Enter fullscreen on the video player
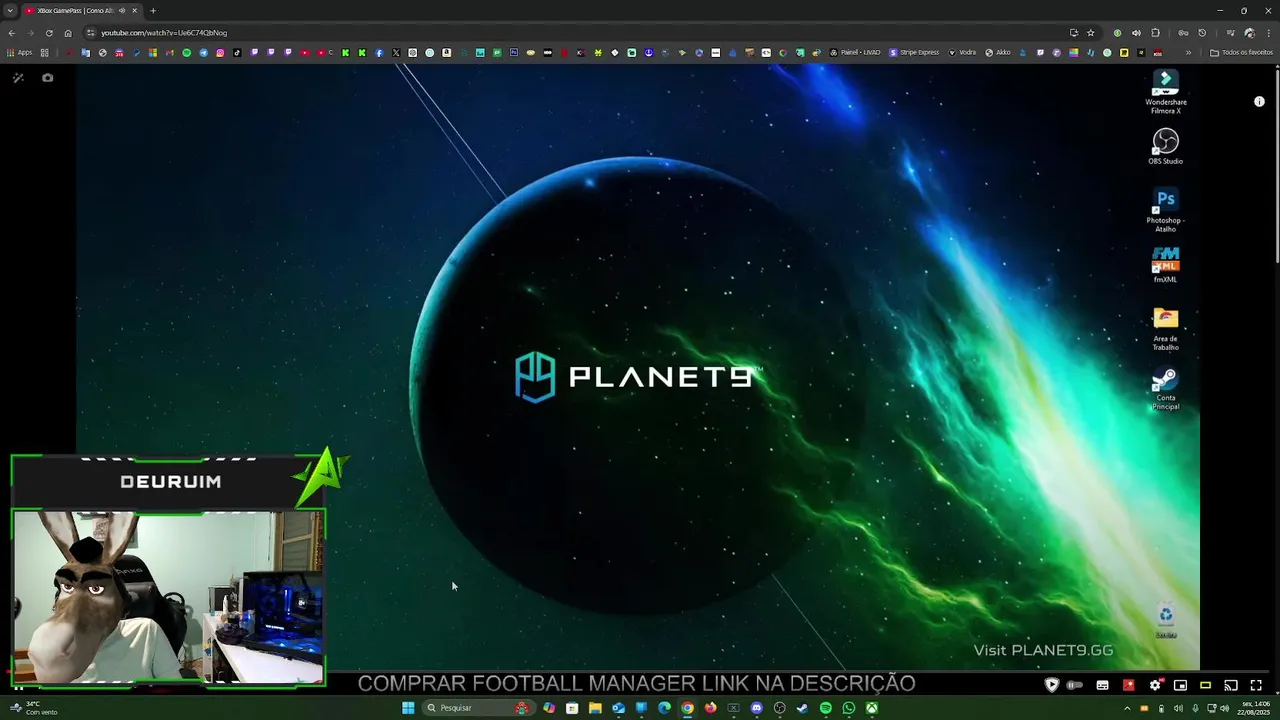Screen dimensions: 1280x720 click(x=1256, y=685)
